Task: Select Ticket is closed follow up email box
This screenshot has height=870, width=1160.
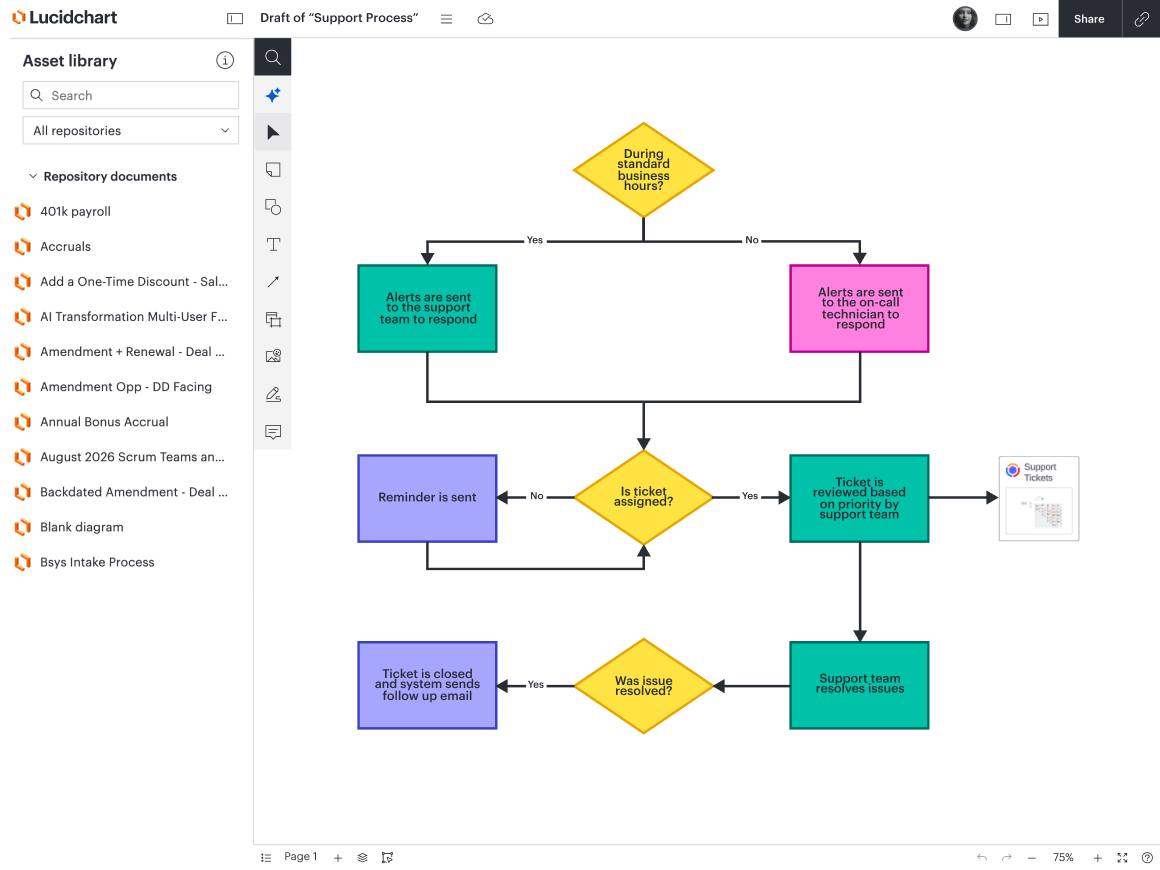Action: 427,685
